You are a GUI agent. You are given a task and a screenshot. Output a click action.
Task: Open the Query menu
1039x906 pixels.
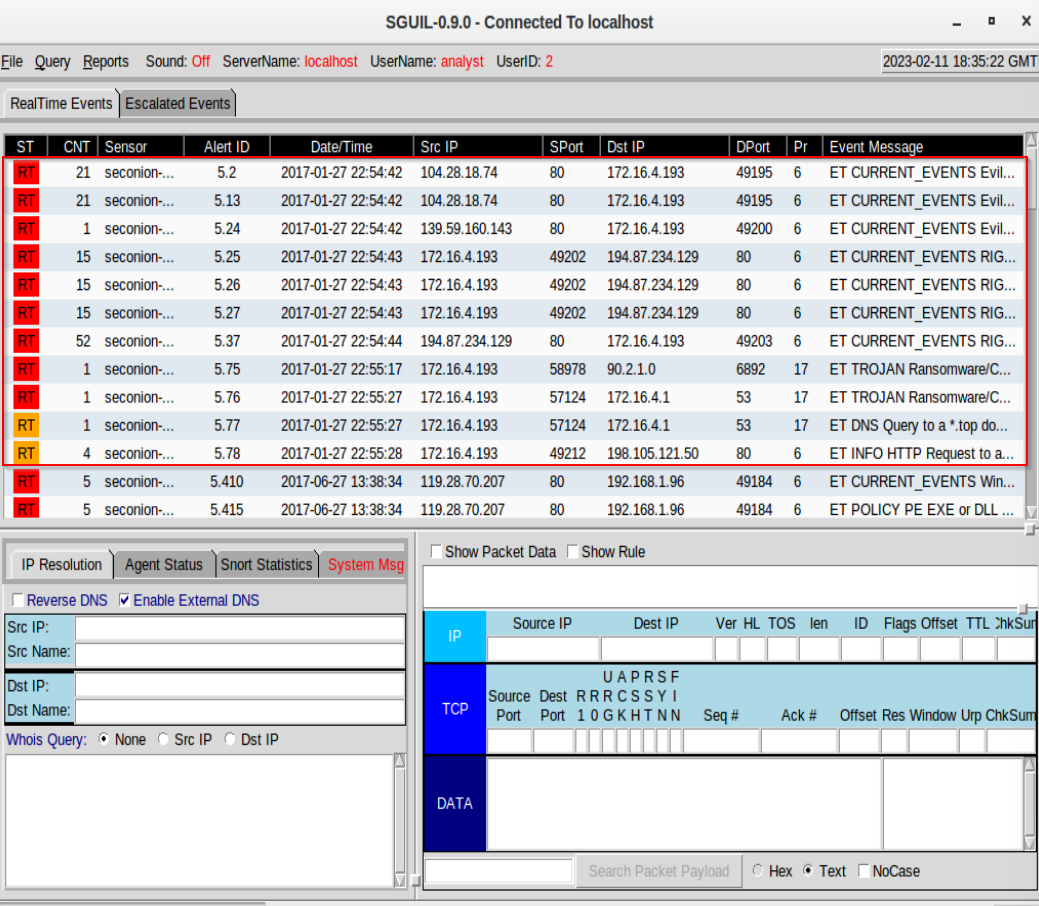(x=52, y=61)
